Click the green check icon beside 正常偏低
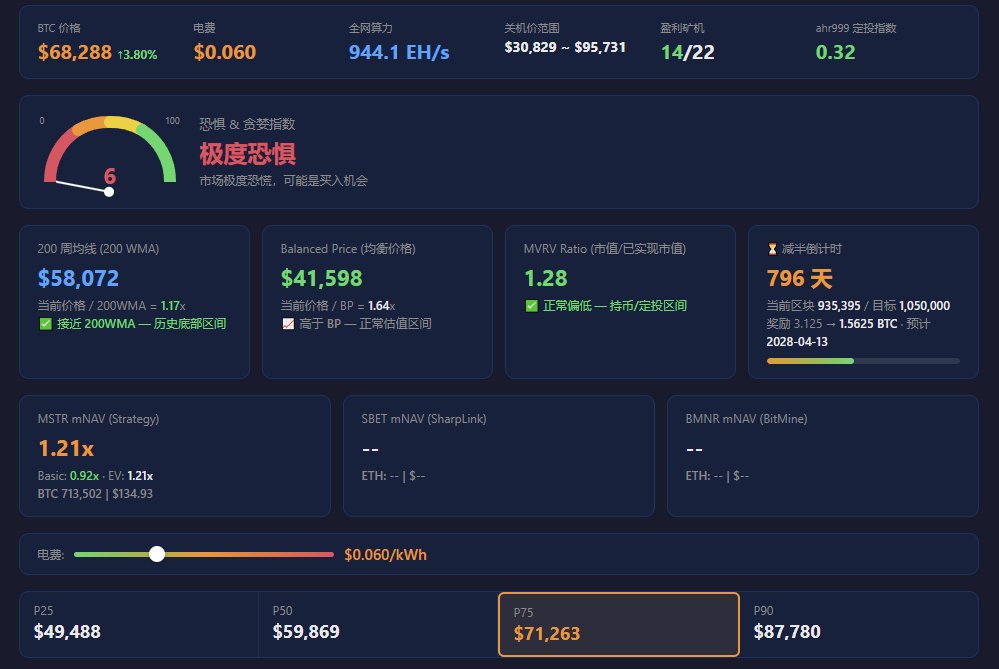 point(531,306)
